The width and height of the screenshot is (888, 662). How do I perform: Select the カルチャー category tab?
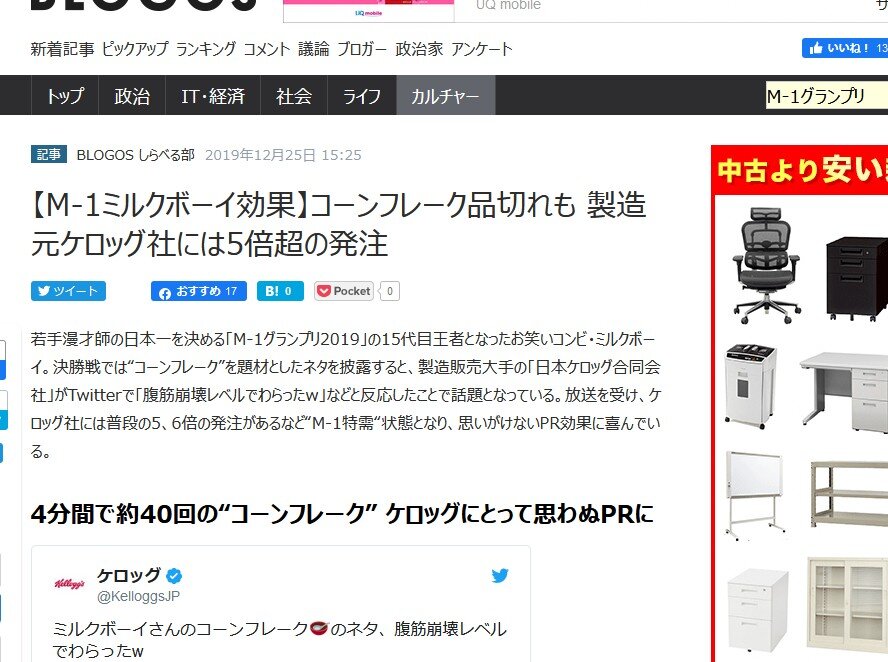point(446,95)
